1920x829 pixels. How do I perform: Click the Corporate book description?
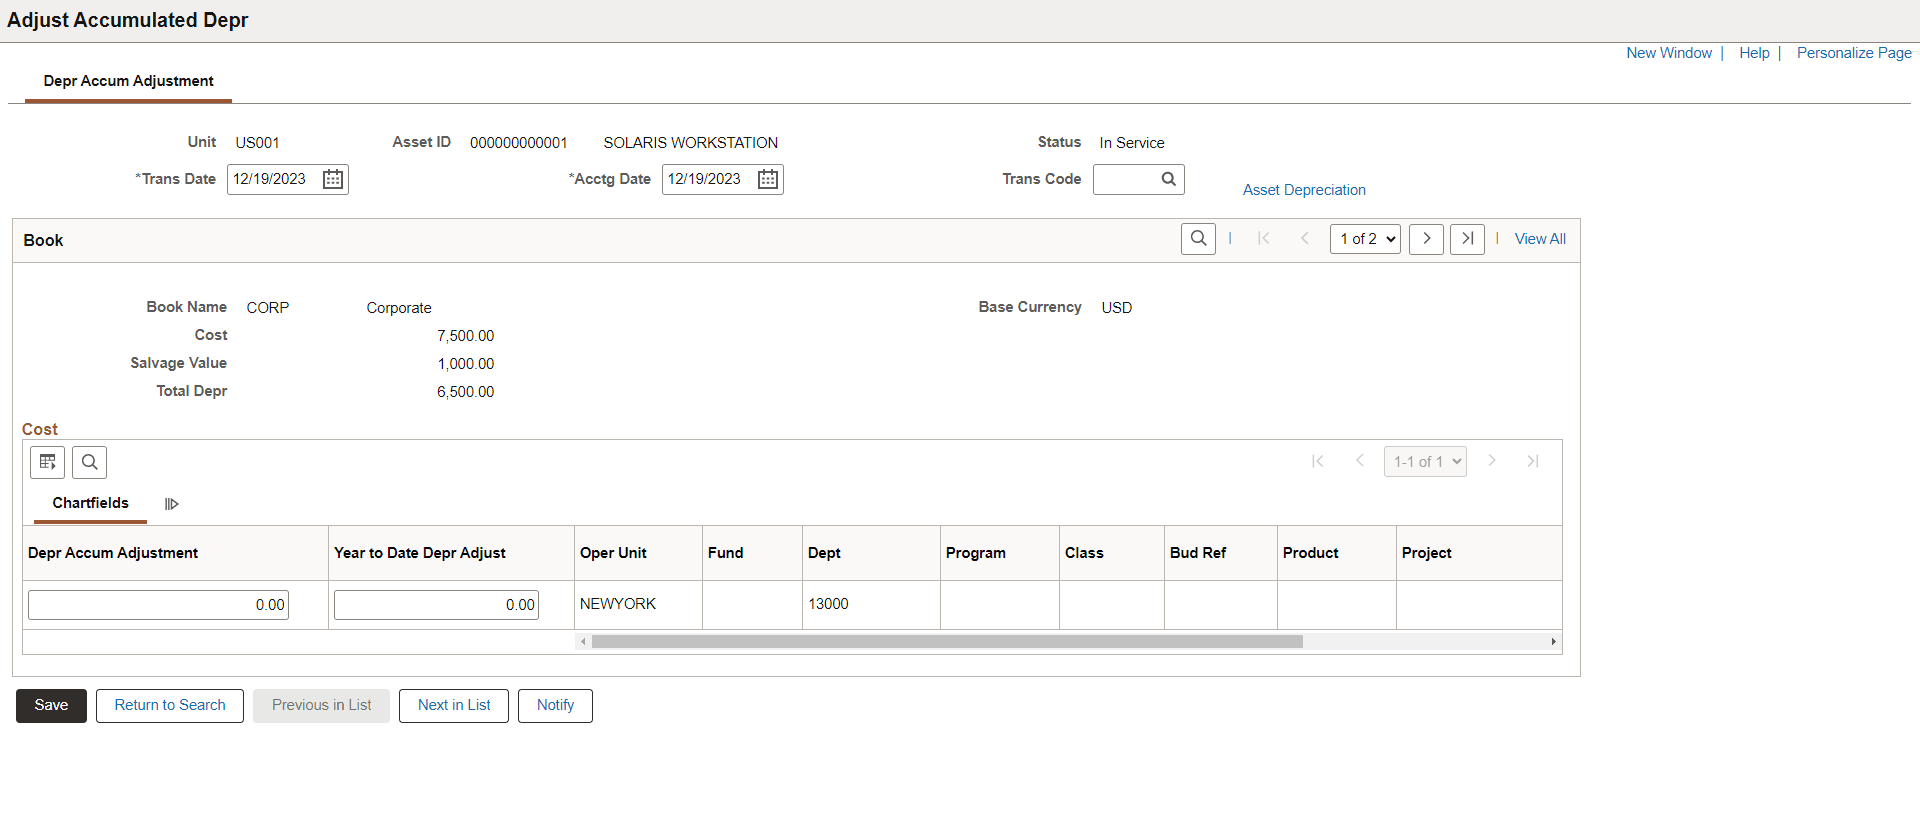pyautogui.click(x=399, y=308)
